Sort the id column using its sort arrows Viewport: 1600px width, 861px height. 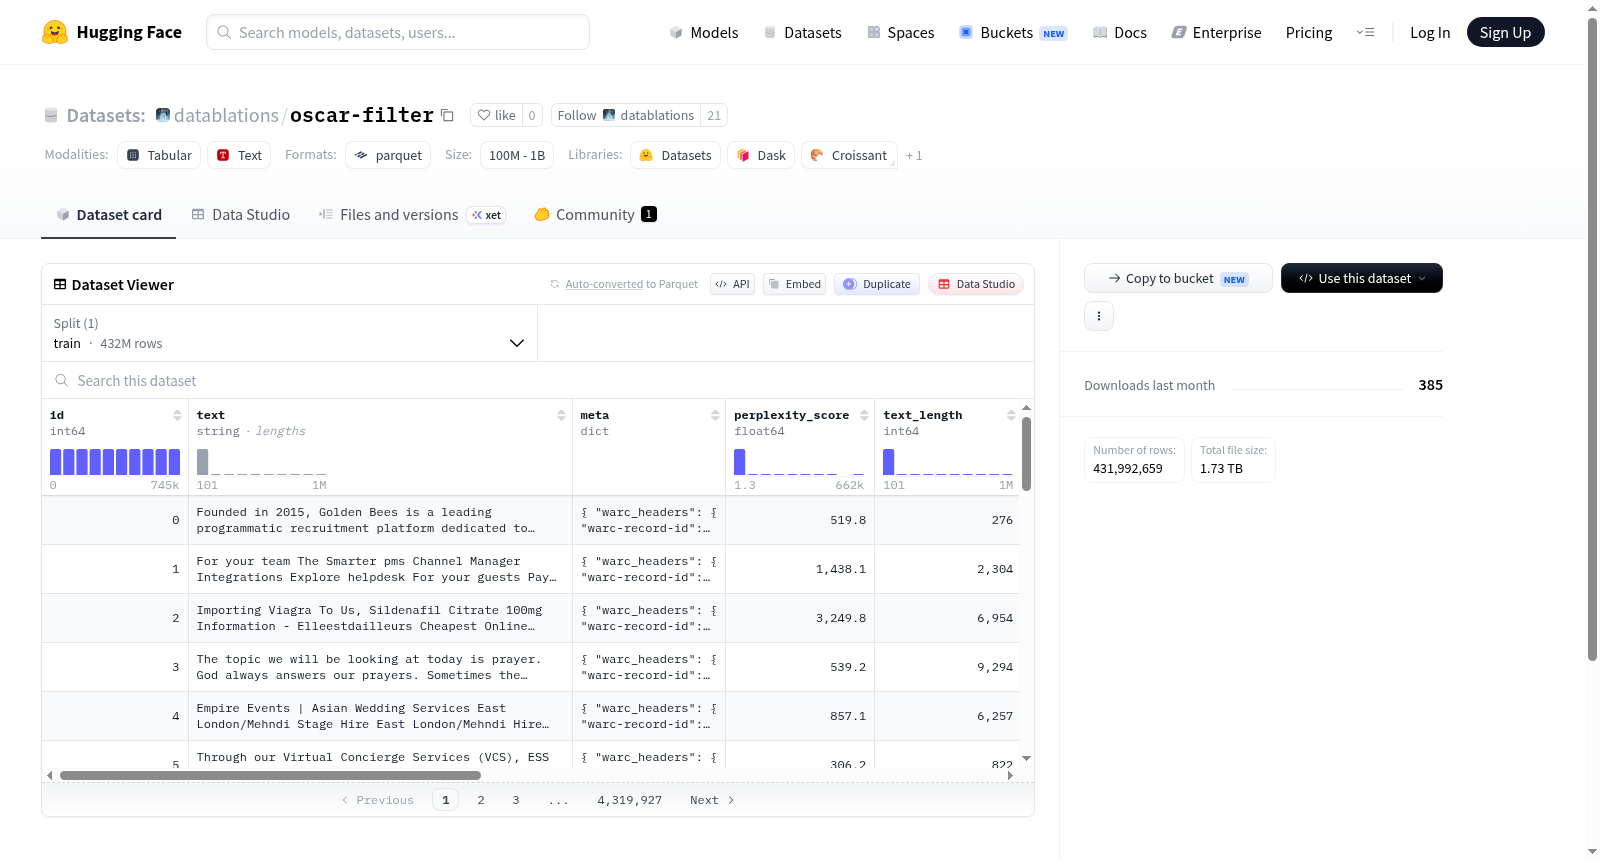pos(177,415)
